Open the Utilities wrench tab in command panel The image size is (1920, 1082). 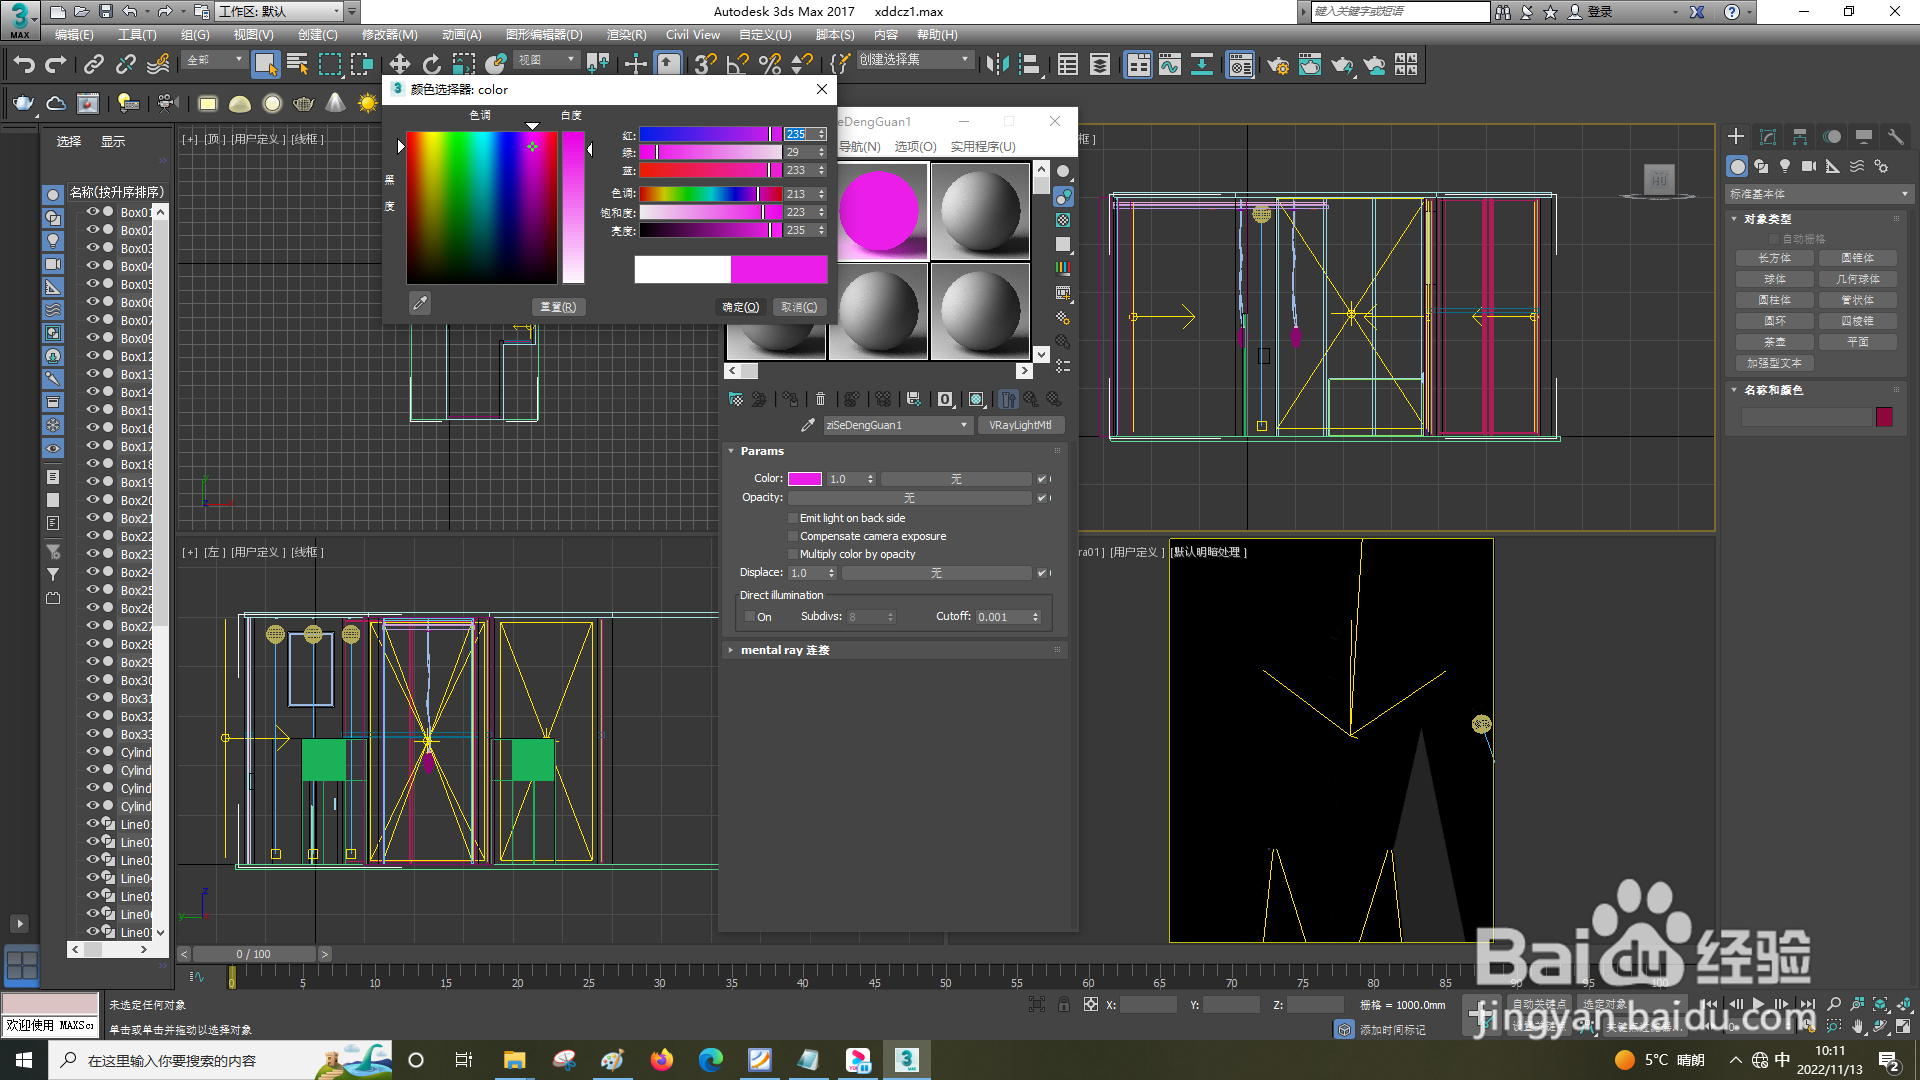tap(1895, 137)
